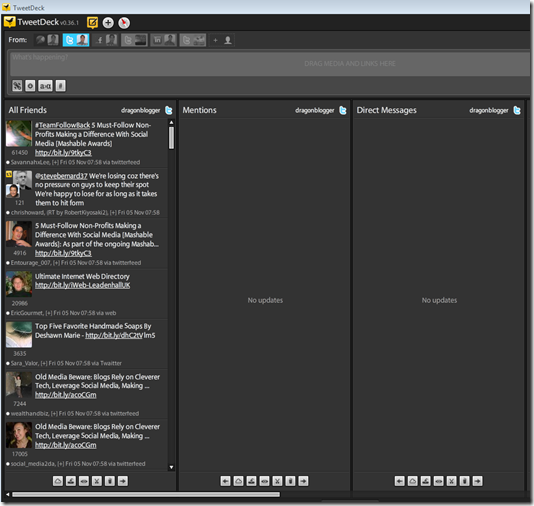Click the round record tool under compose box
Image resolution: width=534 pixels, height=506 pixels.
[x=30, y=85]
